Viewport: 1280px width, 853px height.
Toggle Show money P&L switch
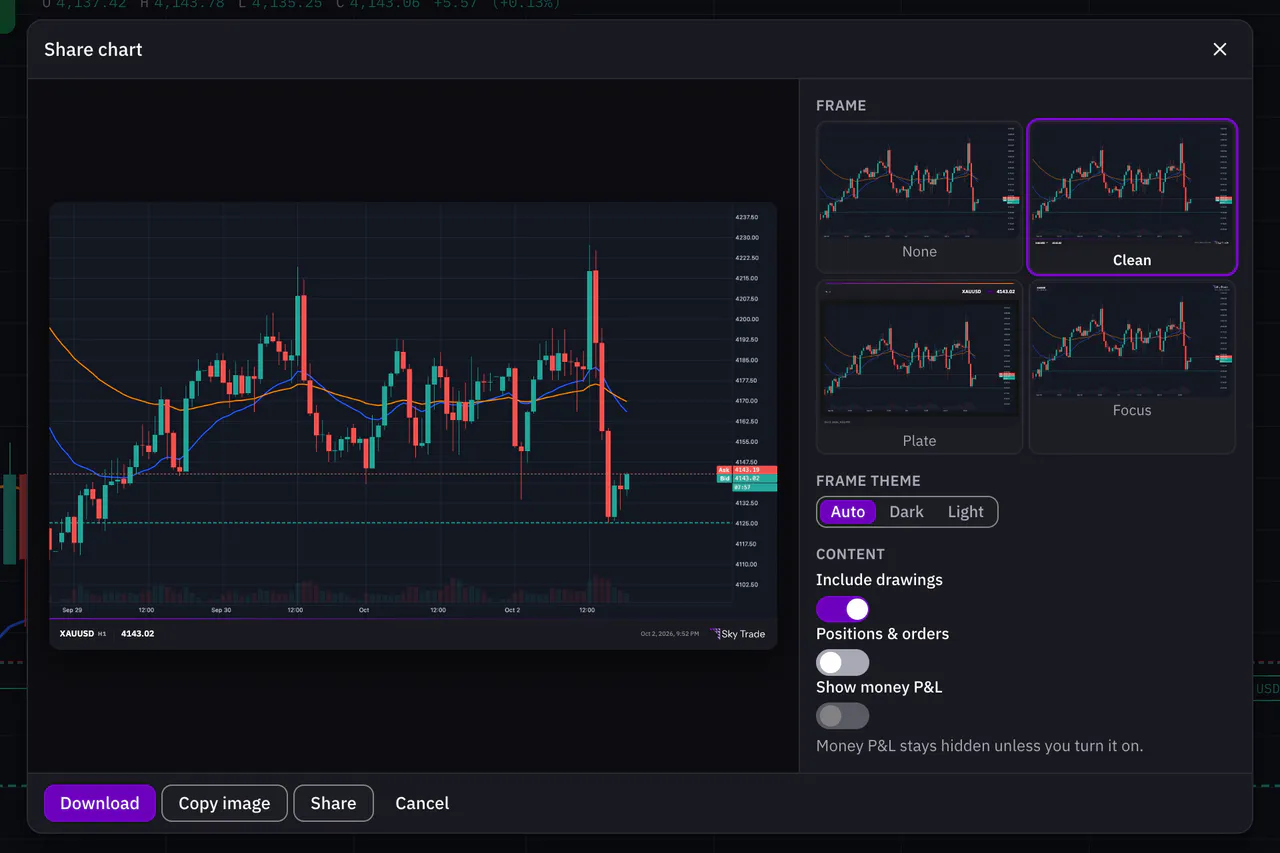842,716
